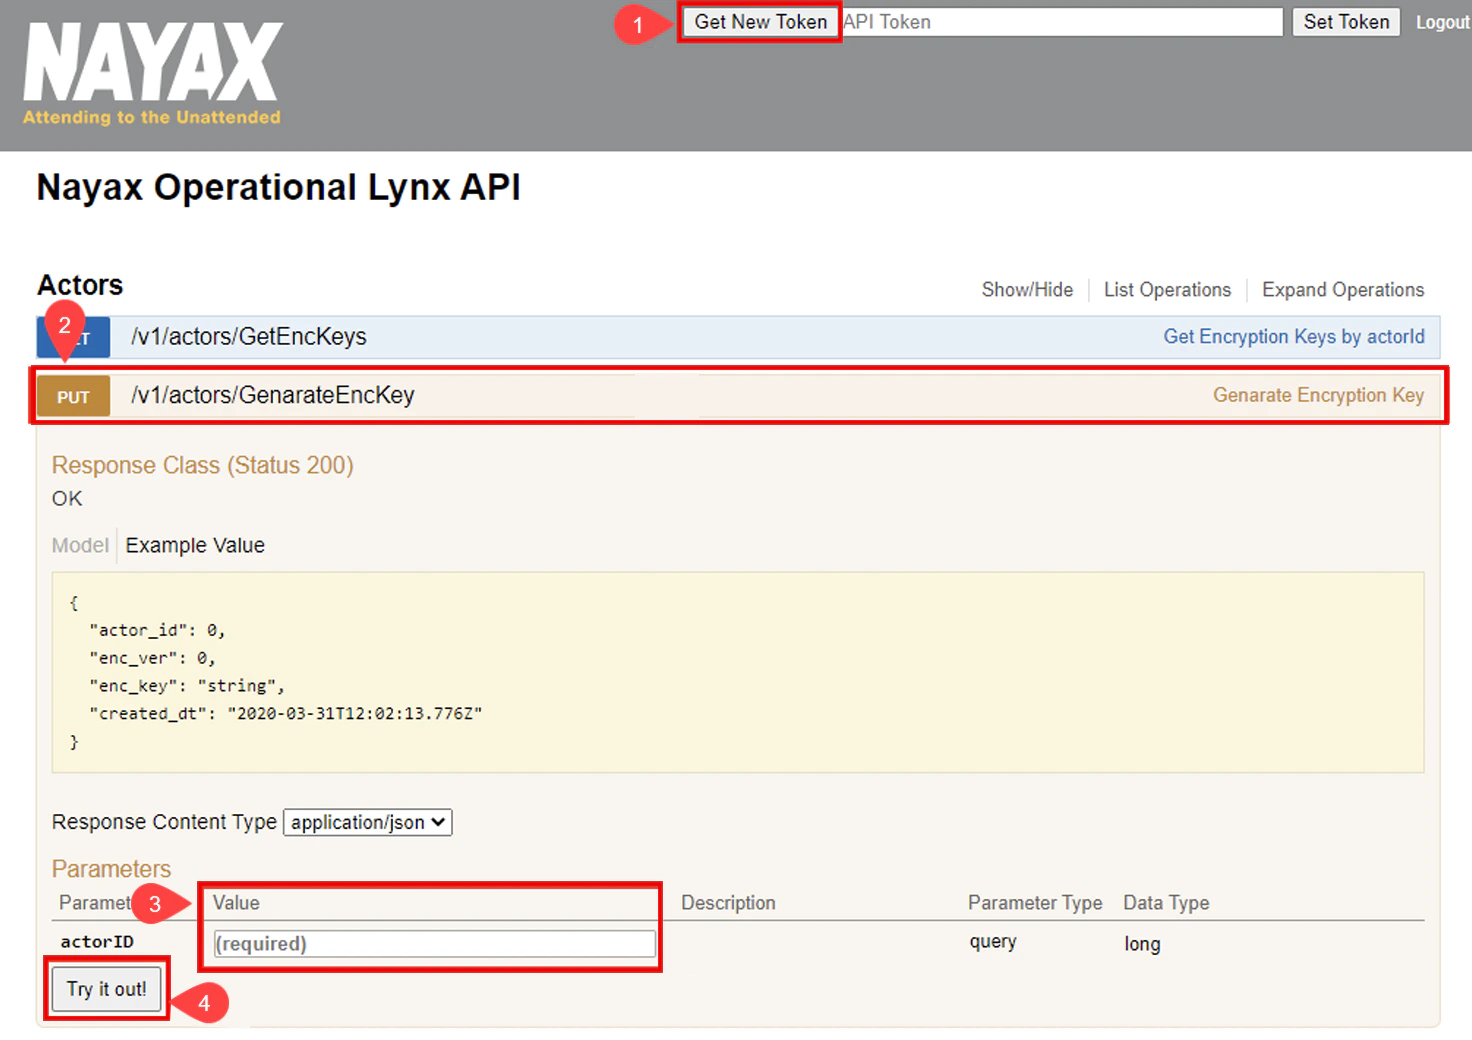Click the Value column header
This screenshot has height=1040, width=1472.
pyautogui.click(x=236, y=903)
